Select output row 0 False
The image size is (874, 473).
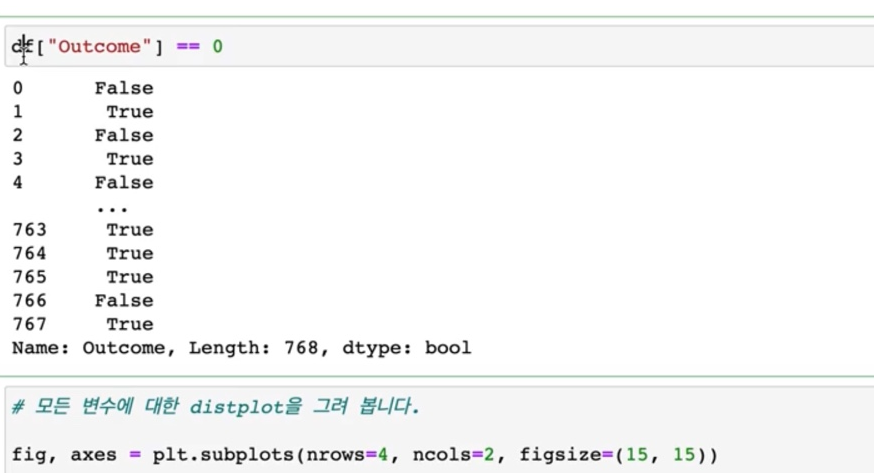click(83, 88)
